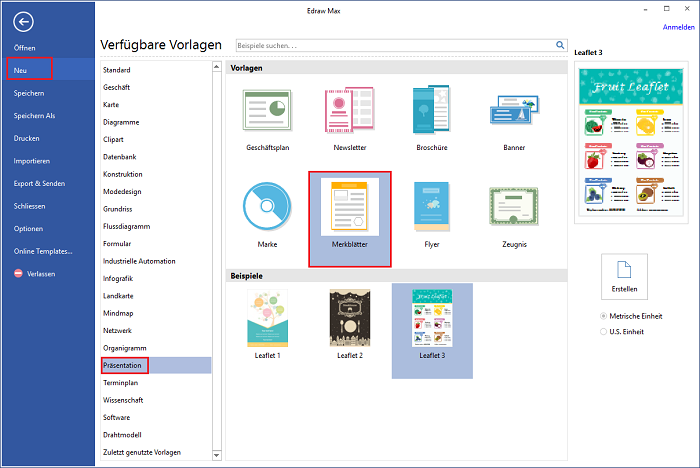Pick the Banner template icon
Screen dimensions: 700x468
click(x=514, y=110)
